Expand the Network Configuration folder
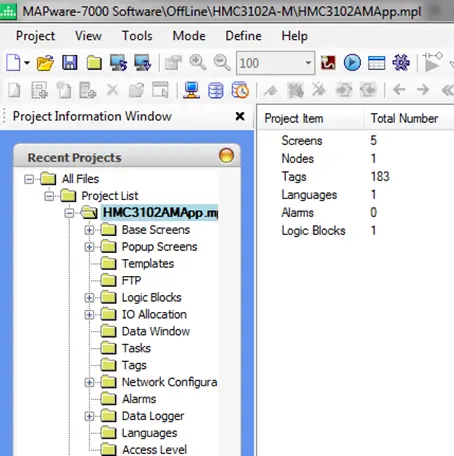 pos(89,382)
